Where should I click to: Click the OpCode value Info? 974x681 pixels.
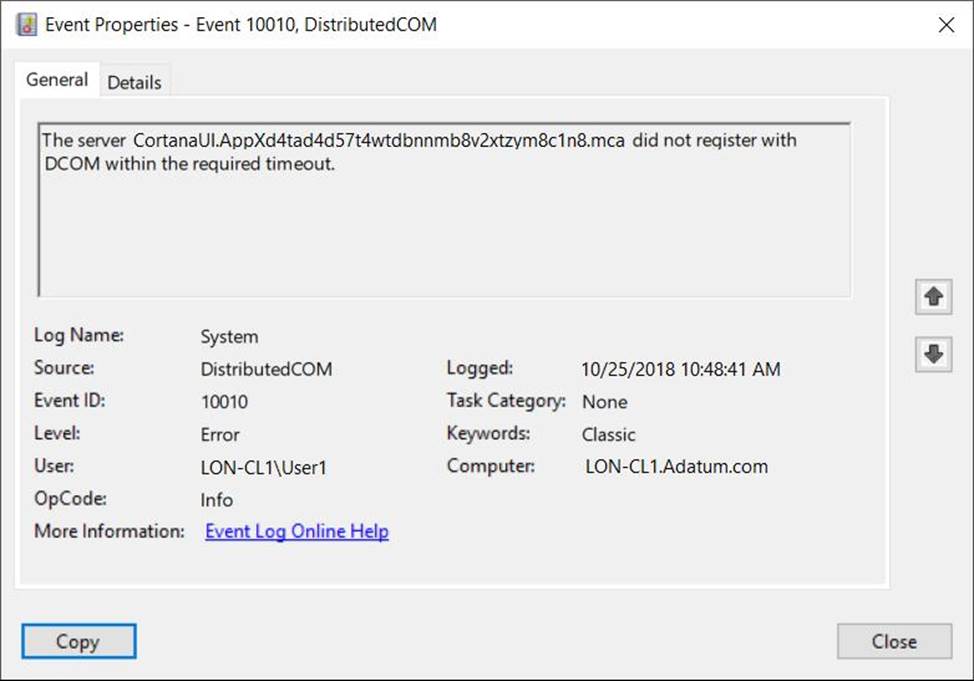(x=216, y=500)
